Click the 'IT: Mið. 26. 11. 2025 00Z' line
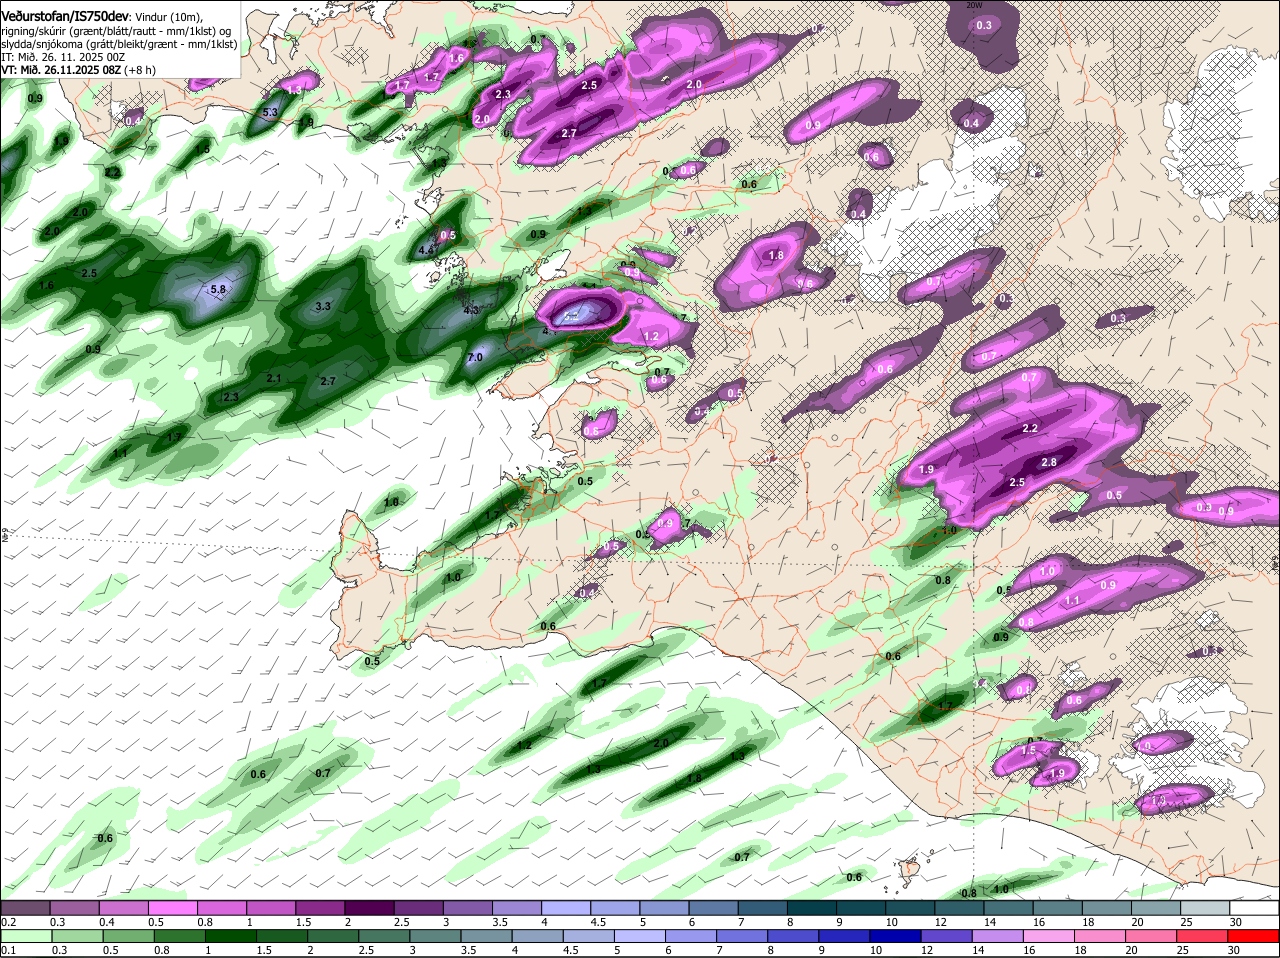The width and height of the screenshot is (1280, 958). (x=63, y=57)
